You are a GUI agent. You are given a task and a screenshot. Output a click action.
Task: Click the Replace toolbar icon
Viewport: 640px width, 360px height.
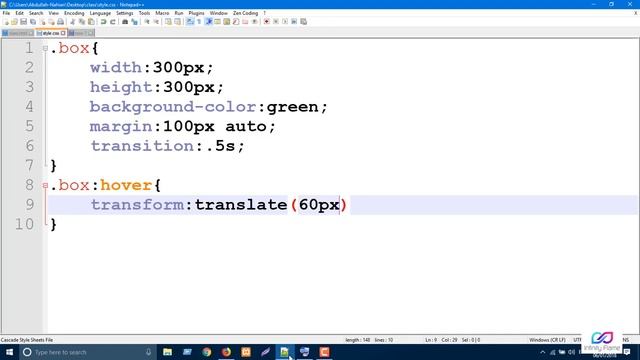(134, 22)
